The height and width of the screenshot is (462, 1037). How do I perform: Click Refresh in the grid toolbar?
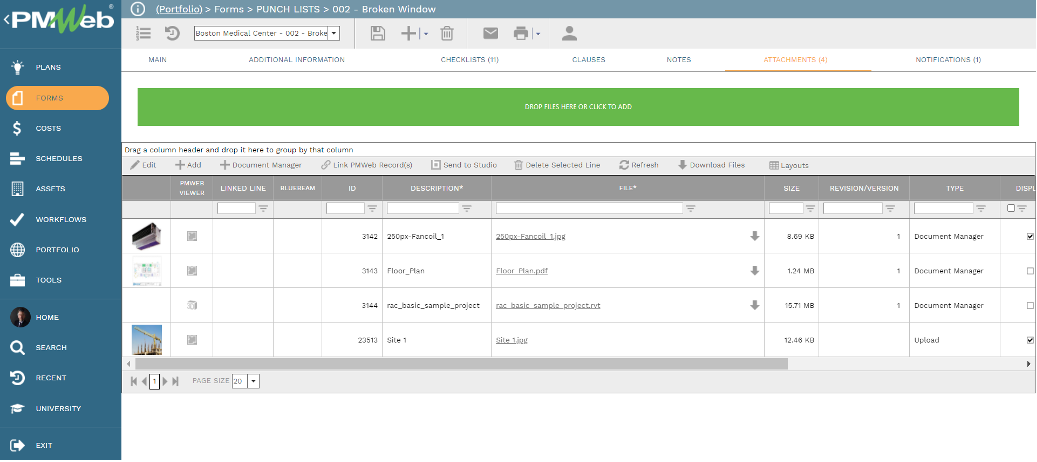[x=639, y=165]
